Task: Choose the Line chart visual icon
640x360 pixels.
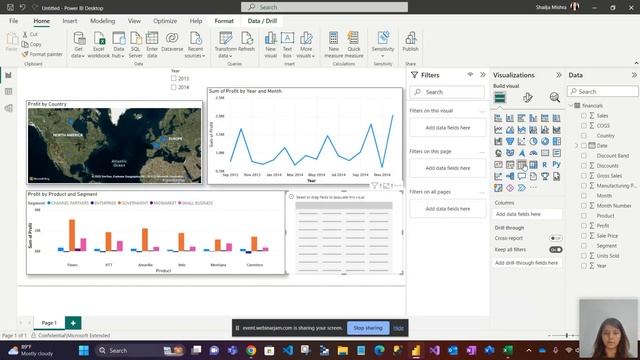Action: [498, 130]
